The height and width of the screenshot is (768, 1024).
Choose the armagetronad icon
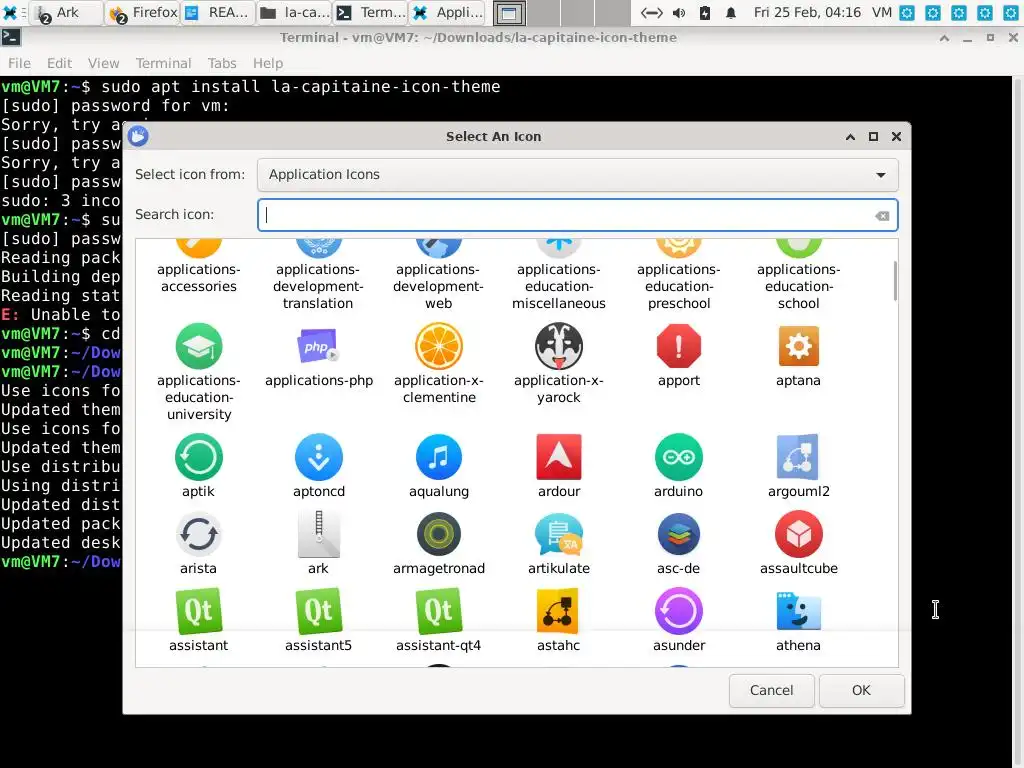coord(438,534)
